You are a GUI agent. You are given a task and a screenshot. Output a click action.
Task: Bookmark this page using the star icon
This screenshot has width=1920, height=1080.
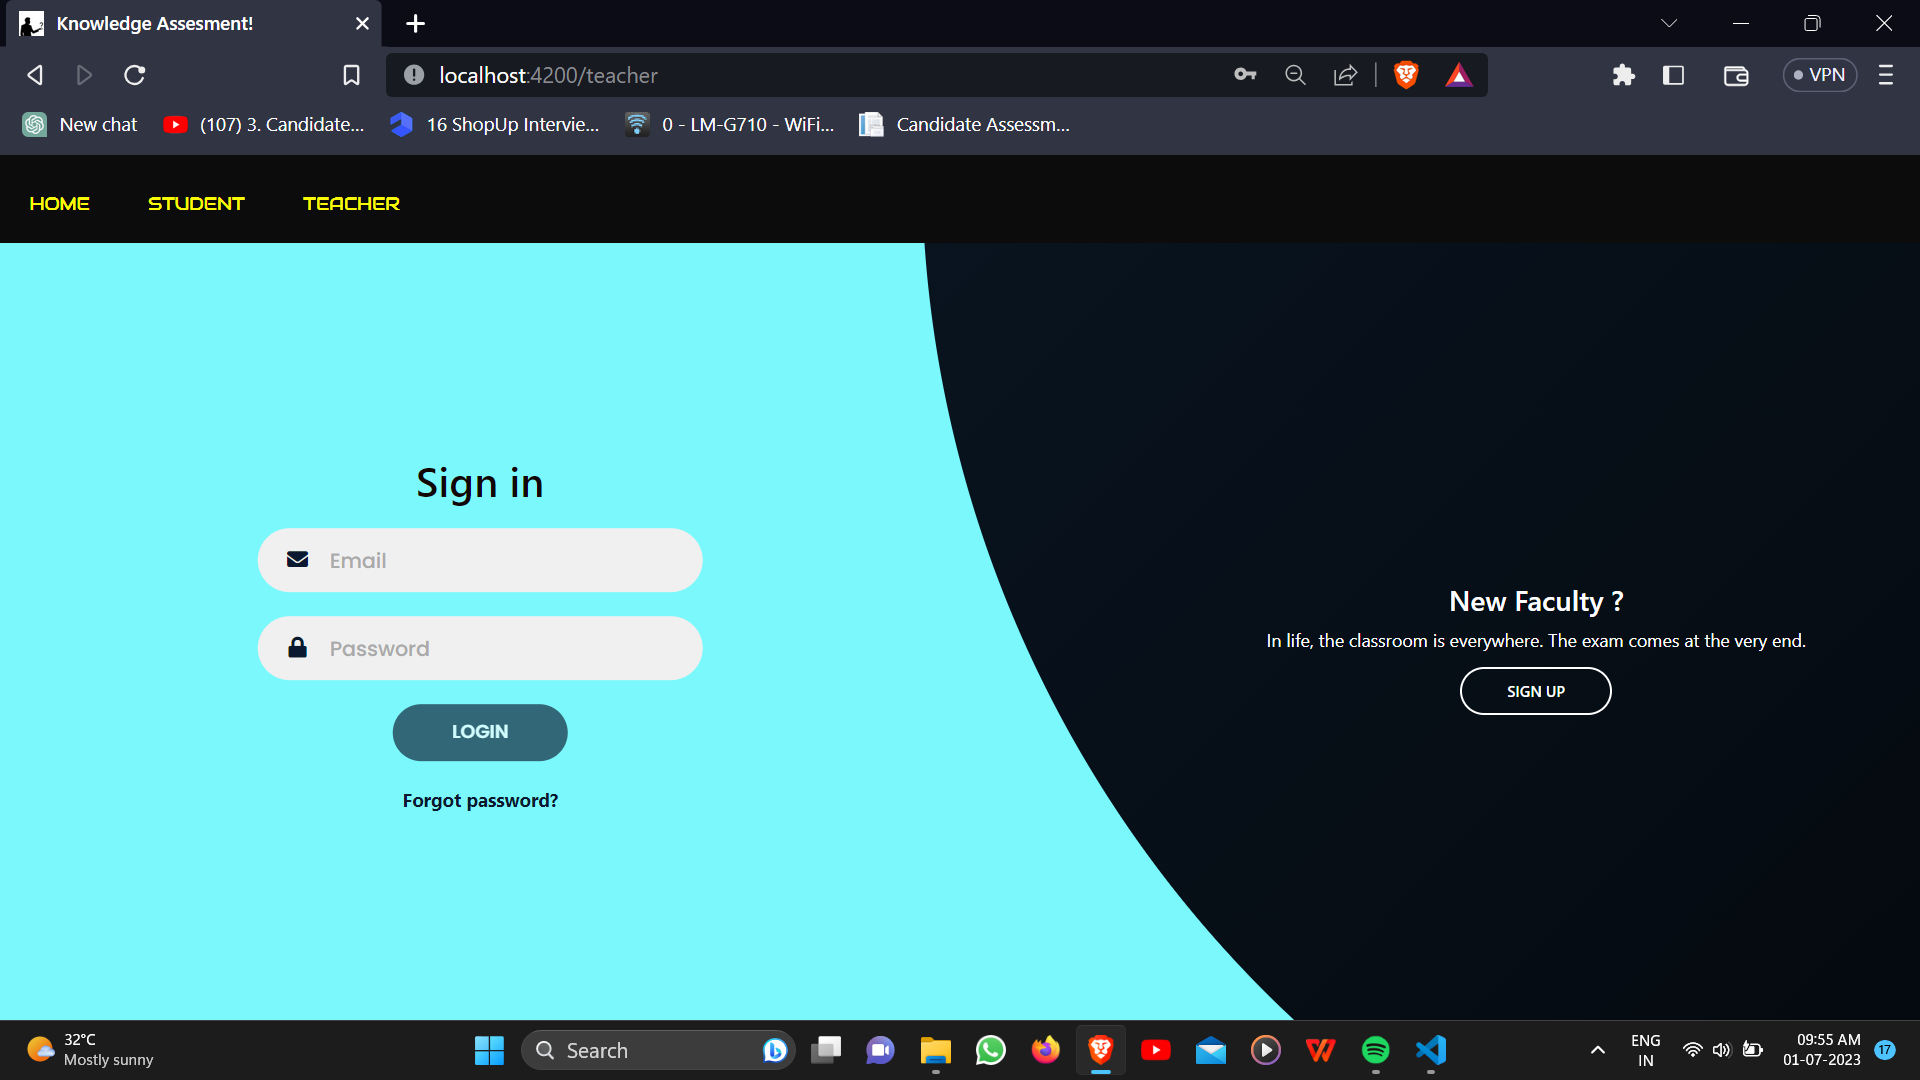click(351, 74)
